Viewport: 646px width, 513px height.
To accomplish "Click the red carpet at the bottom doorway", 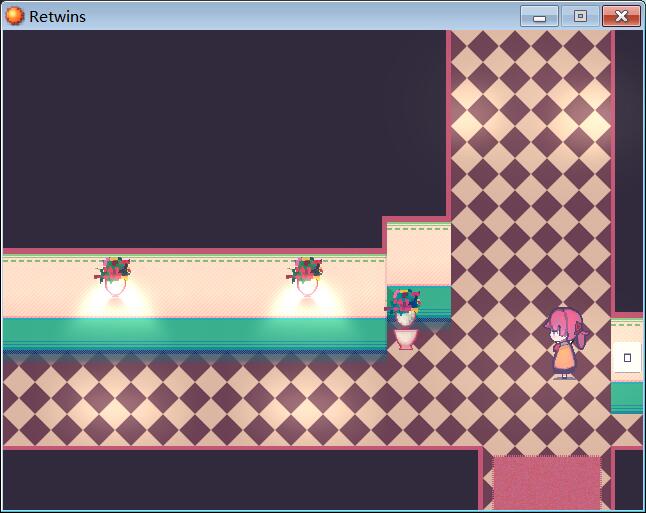I will click(547, 483).
